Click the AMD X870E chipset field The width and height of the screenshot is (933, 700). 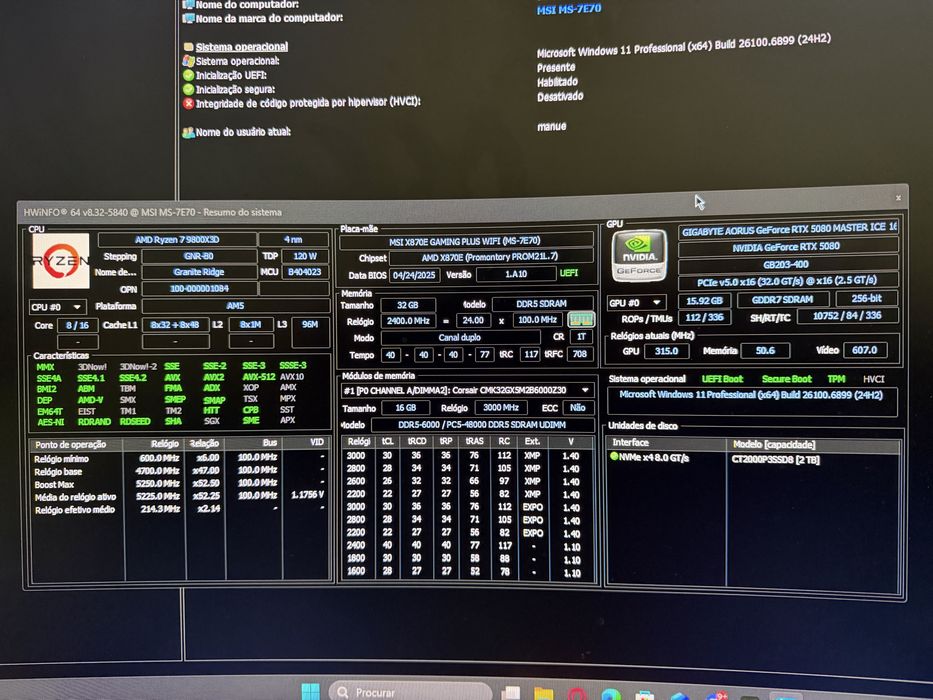click(490, 257)
